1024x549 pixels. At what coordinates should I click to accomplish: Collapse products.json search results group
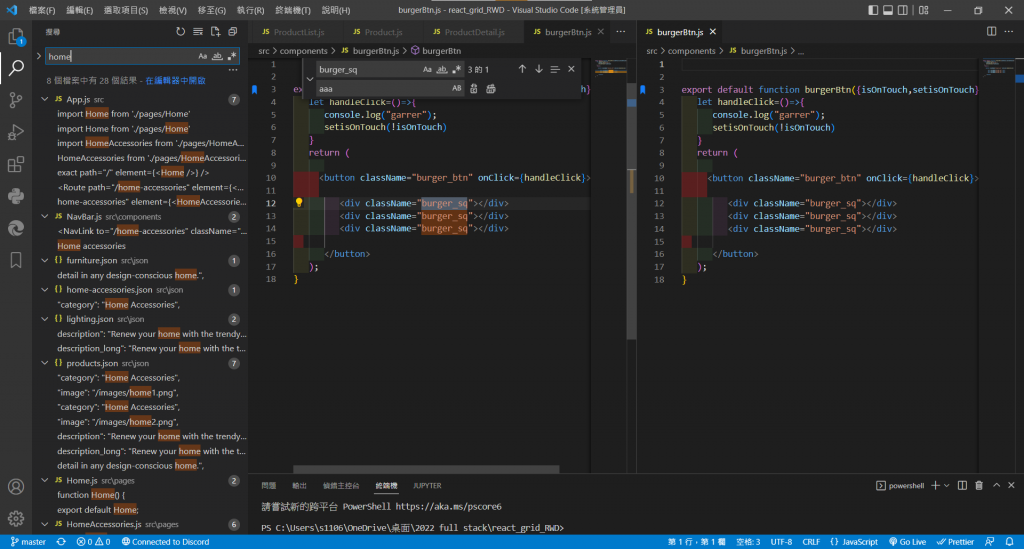tap(45, 364)
